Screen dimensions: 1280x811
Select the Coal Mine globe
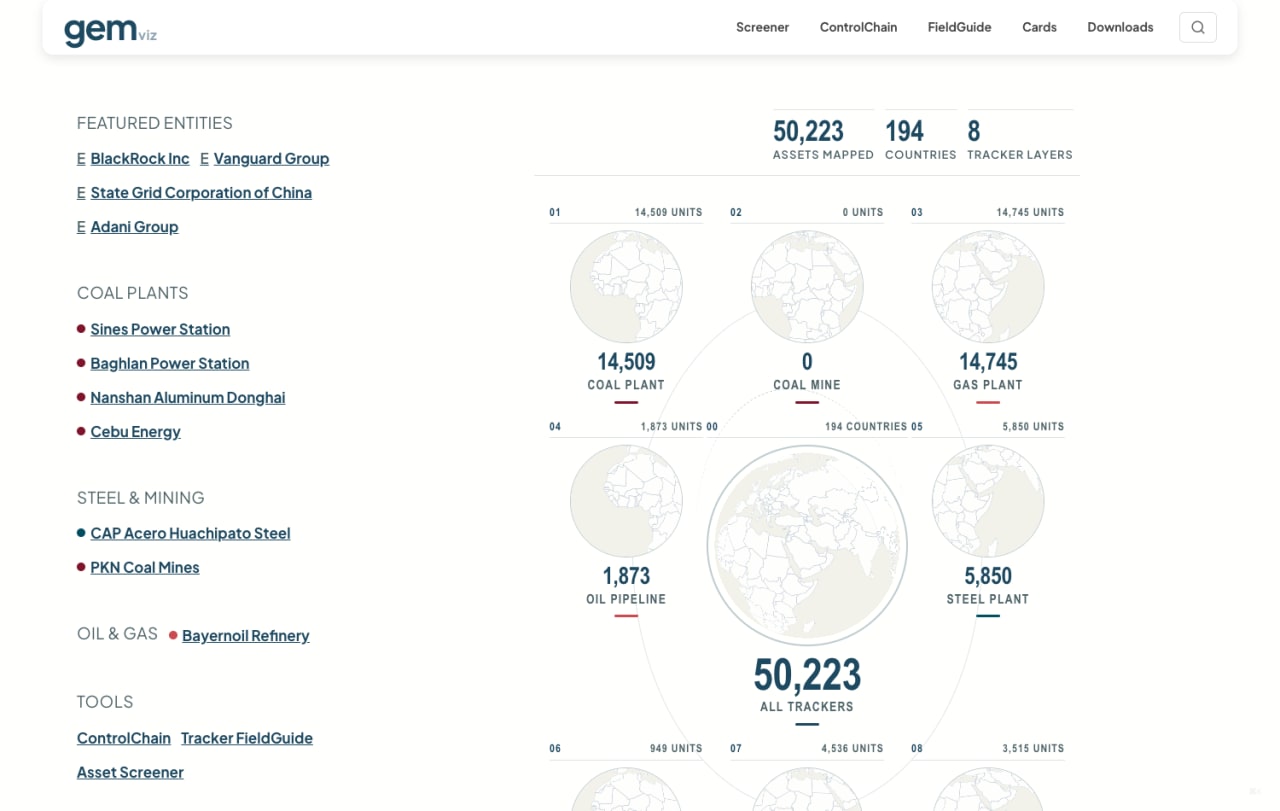tap(807, 287)
